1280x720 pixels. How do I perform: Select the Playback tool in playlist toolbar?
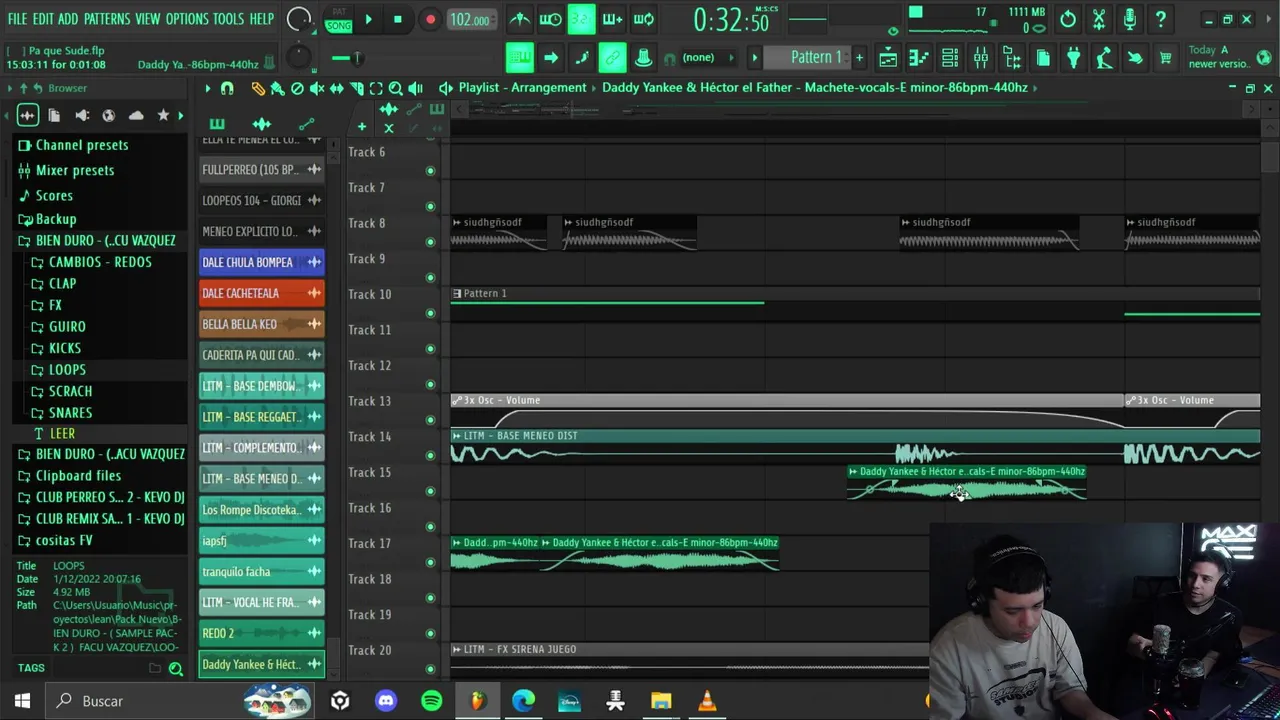[x=416, y=88]
